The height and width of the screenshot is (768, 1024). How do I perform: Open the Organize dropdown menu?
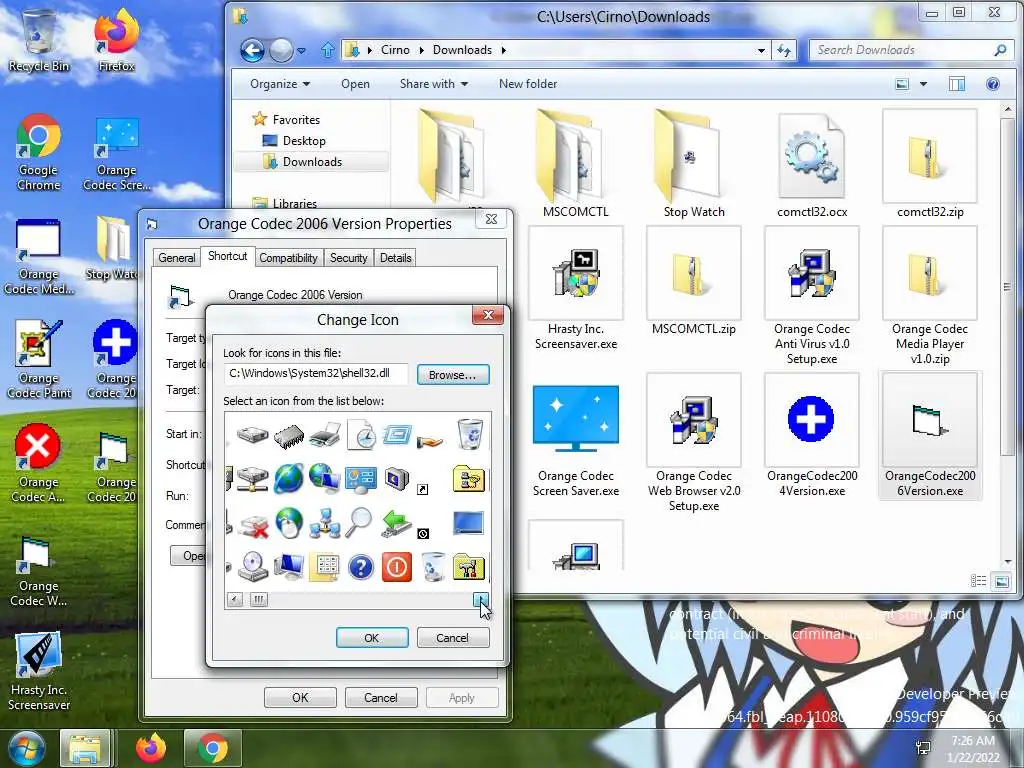[280, 84]
